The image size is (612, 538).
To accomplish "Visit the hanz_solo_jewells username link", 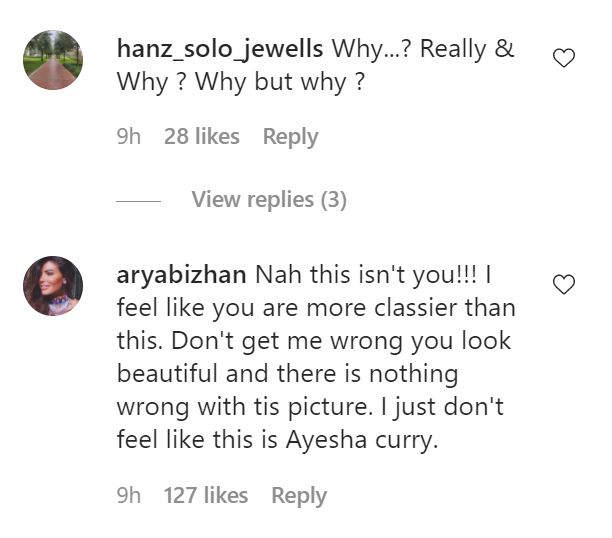I will [x=220, y=48].
